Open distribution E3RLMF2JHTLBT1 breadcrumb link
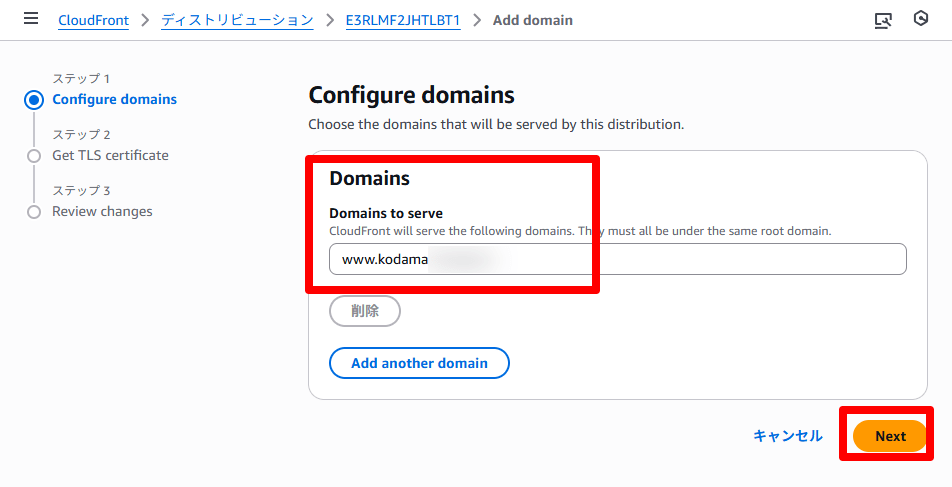952x487 pixels. point(403,20)
